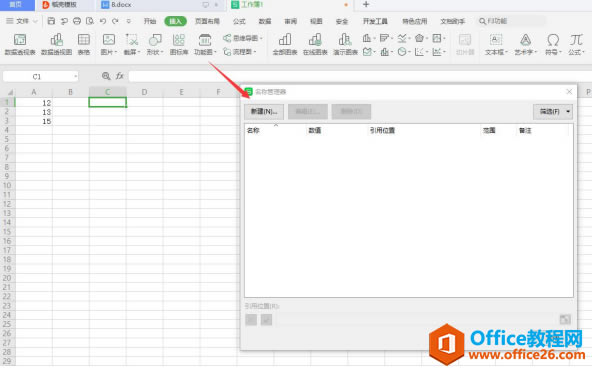Insert 艺术字 word art
The height and width of the screenshot is (372, 592).
(x=526, y=45)
